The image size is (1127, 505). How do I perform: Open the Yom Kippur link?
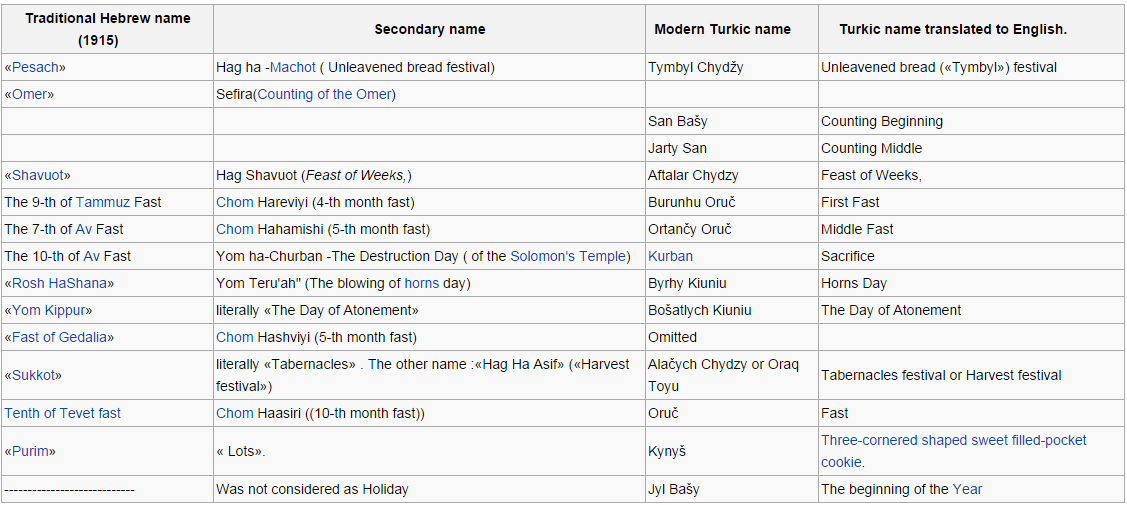pyautogui.click(x=52, y=310)
